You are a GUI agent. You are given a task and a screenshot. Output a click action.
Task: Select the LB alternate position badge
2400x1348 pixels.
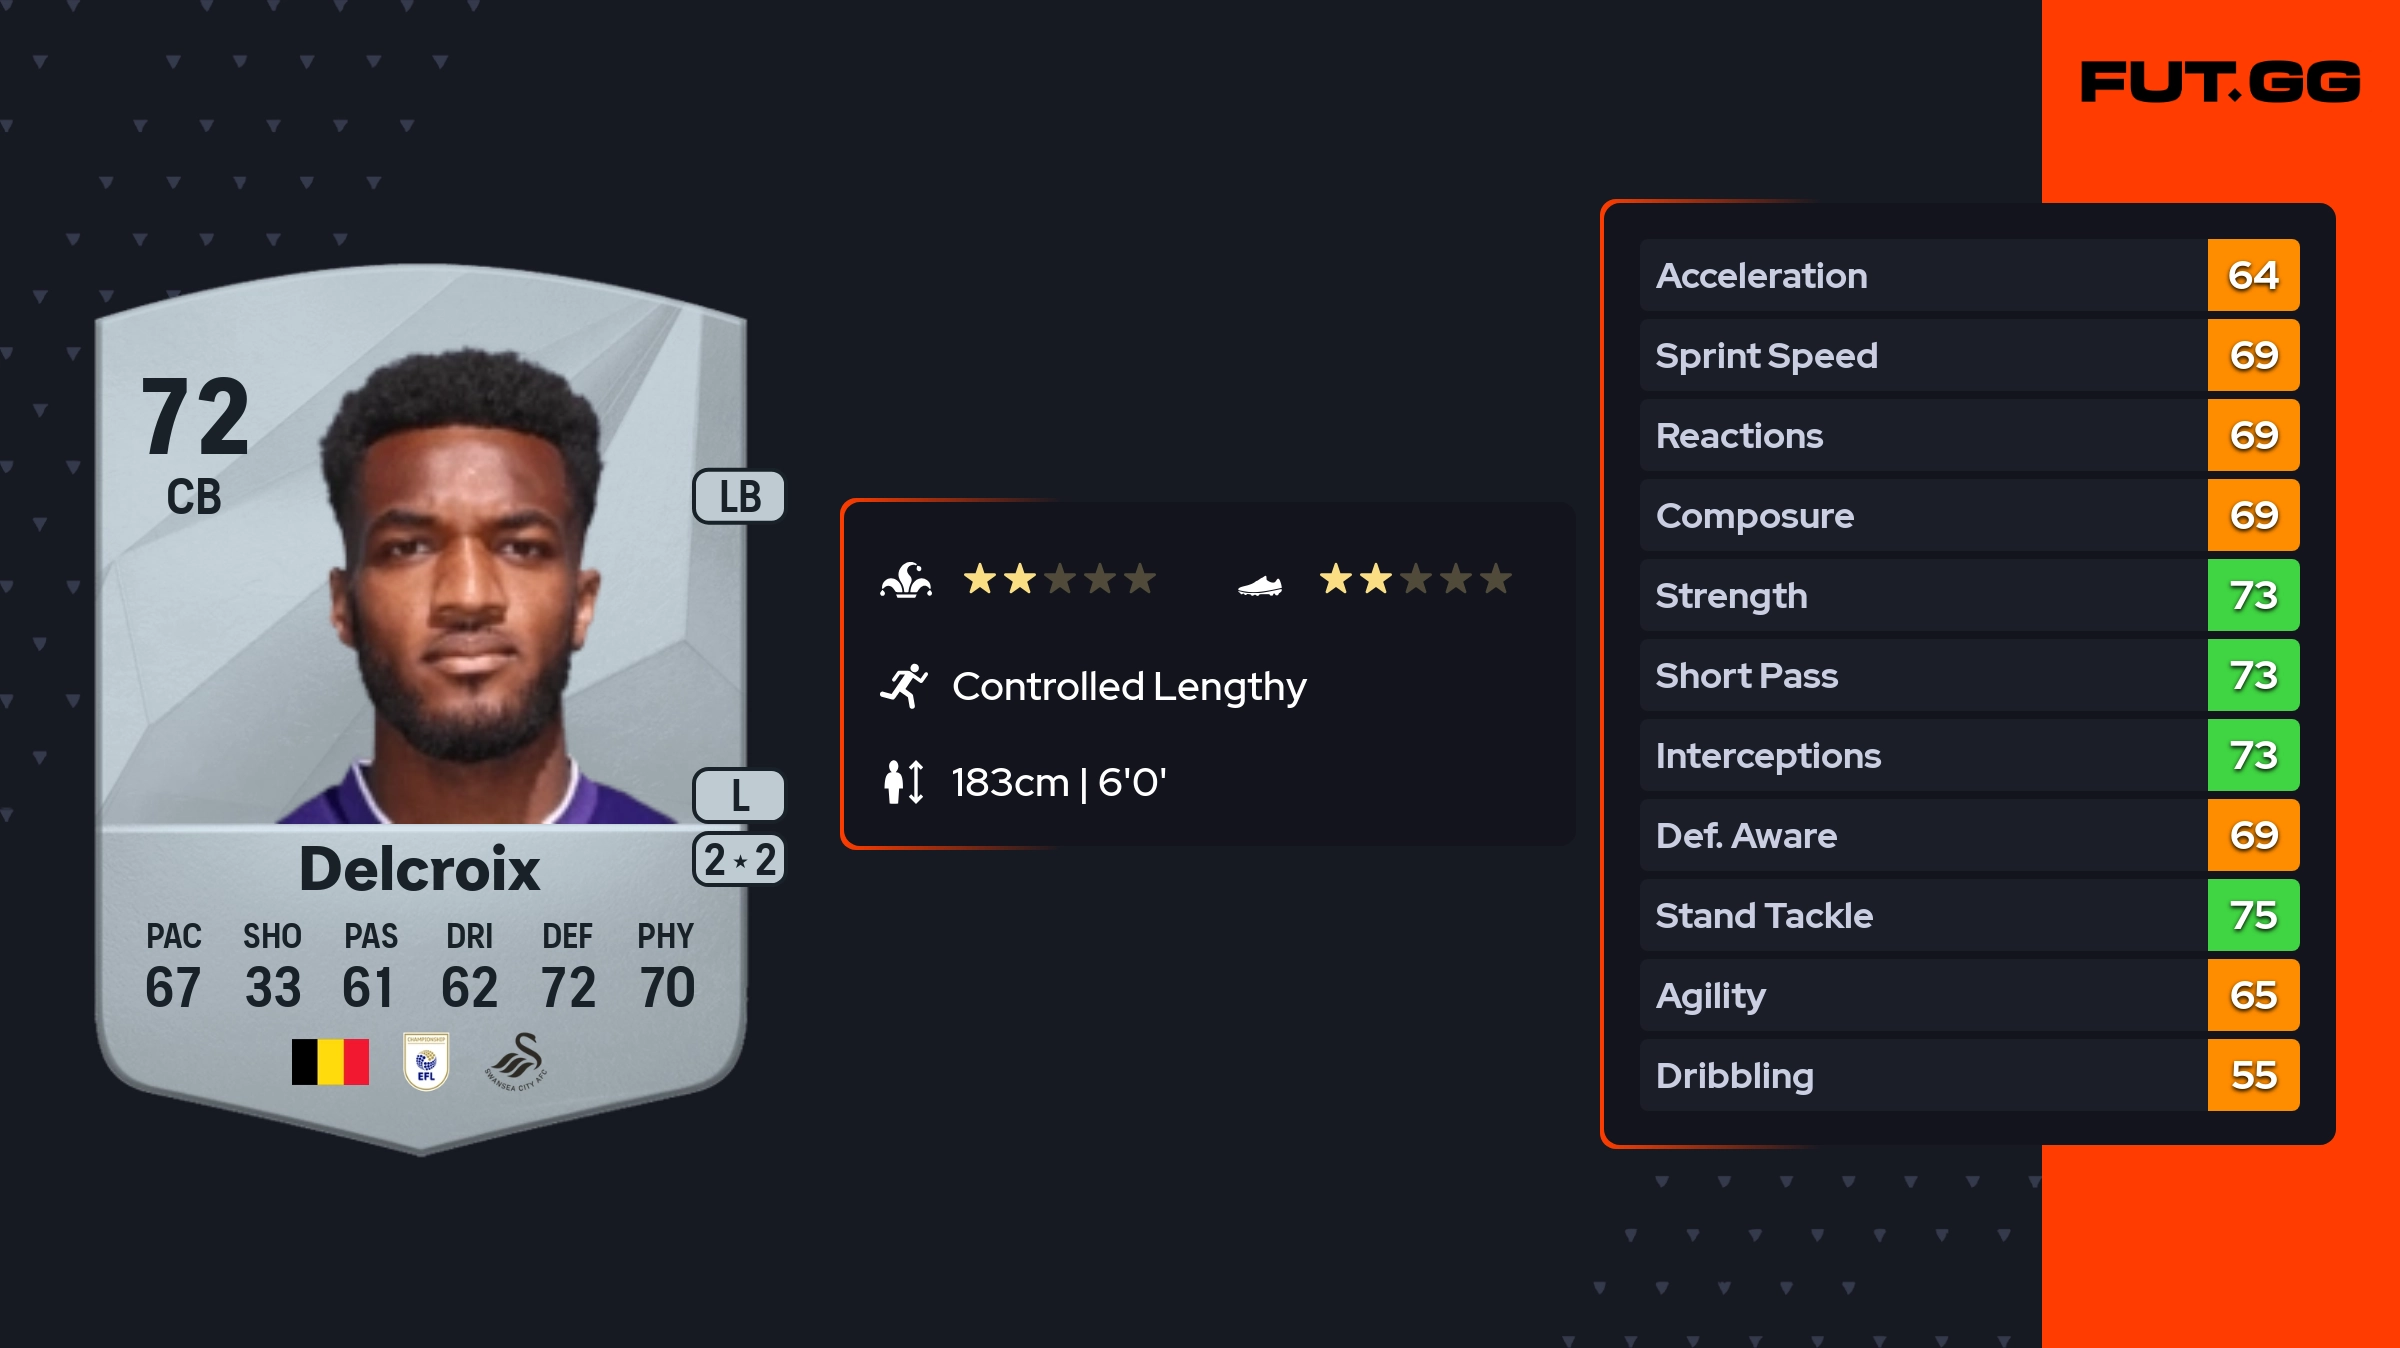tap(740, 497)
